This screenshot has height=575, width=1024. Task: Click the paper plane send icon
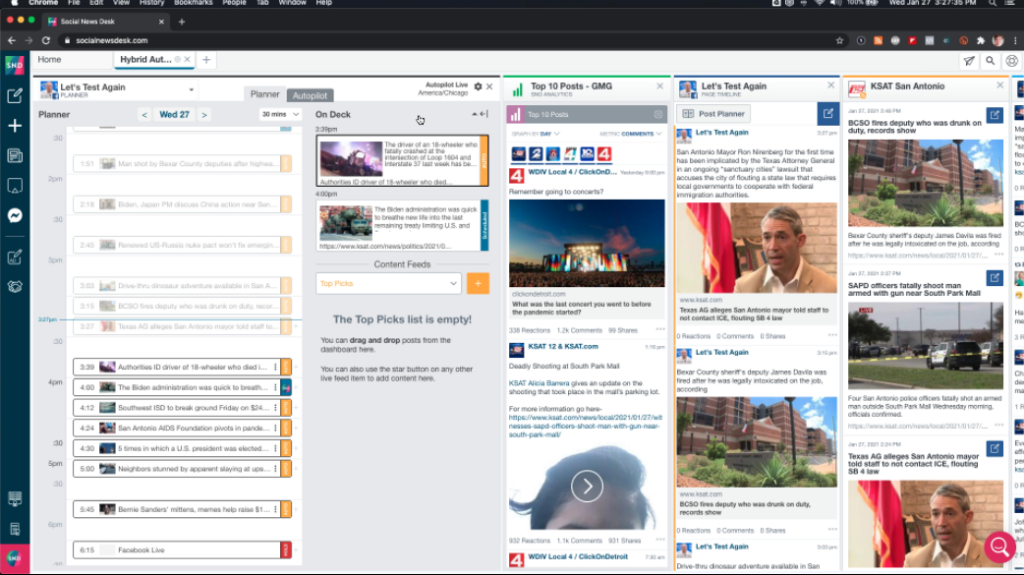[969, 61]
